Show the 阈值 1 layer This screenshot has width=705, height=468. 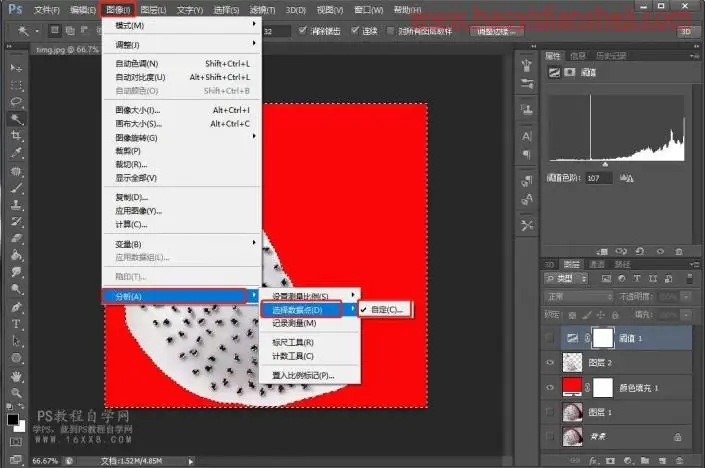549,338
